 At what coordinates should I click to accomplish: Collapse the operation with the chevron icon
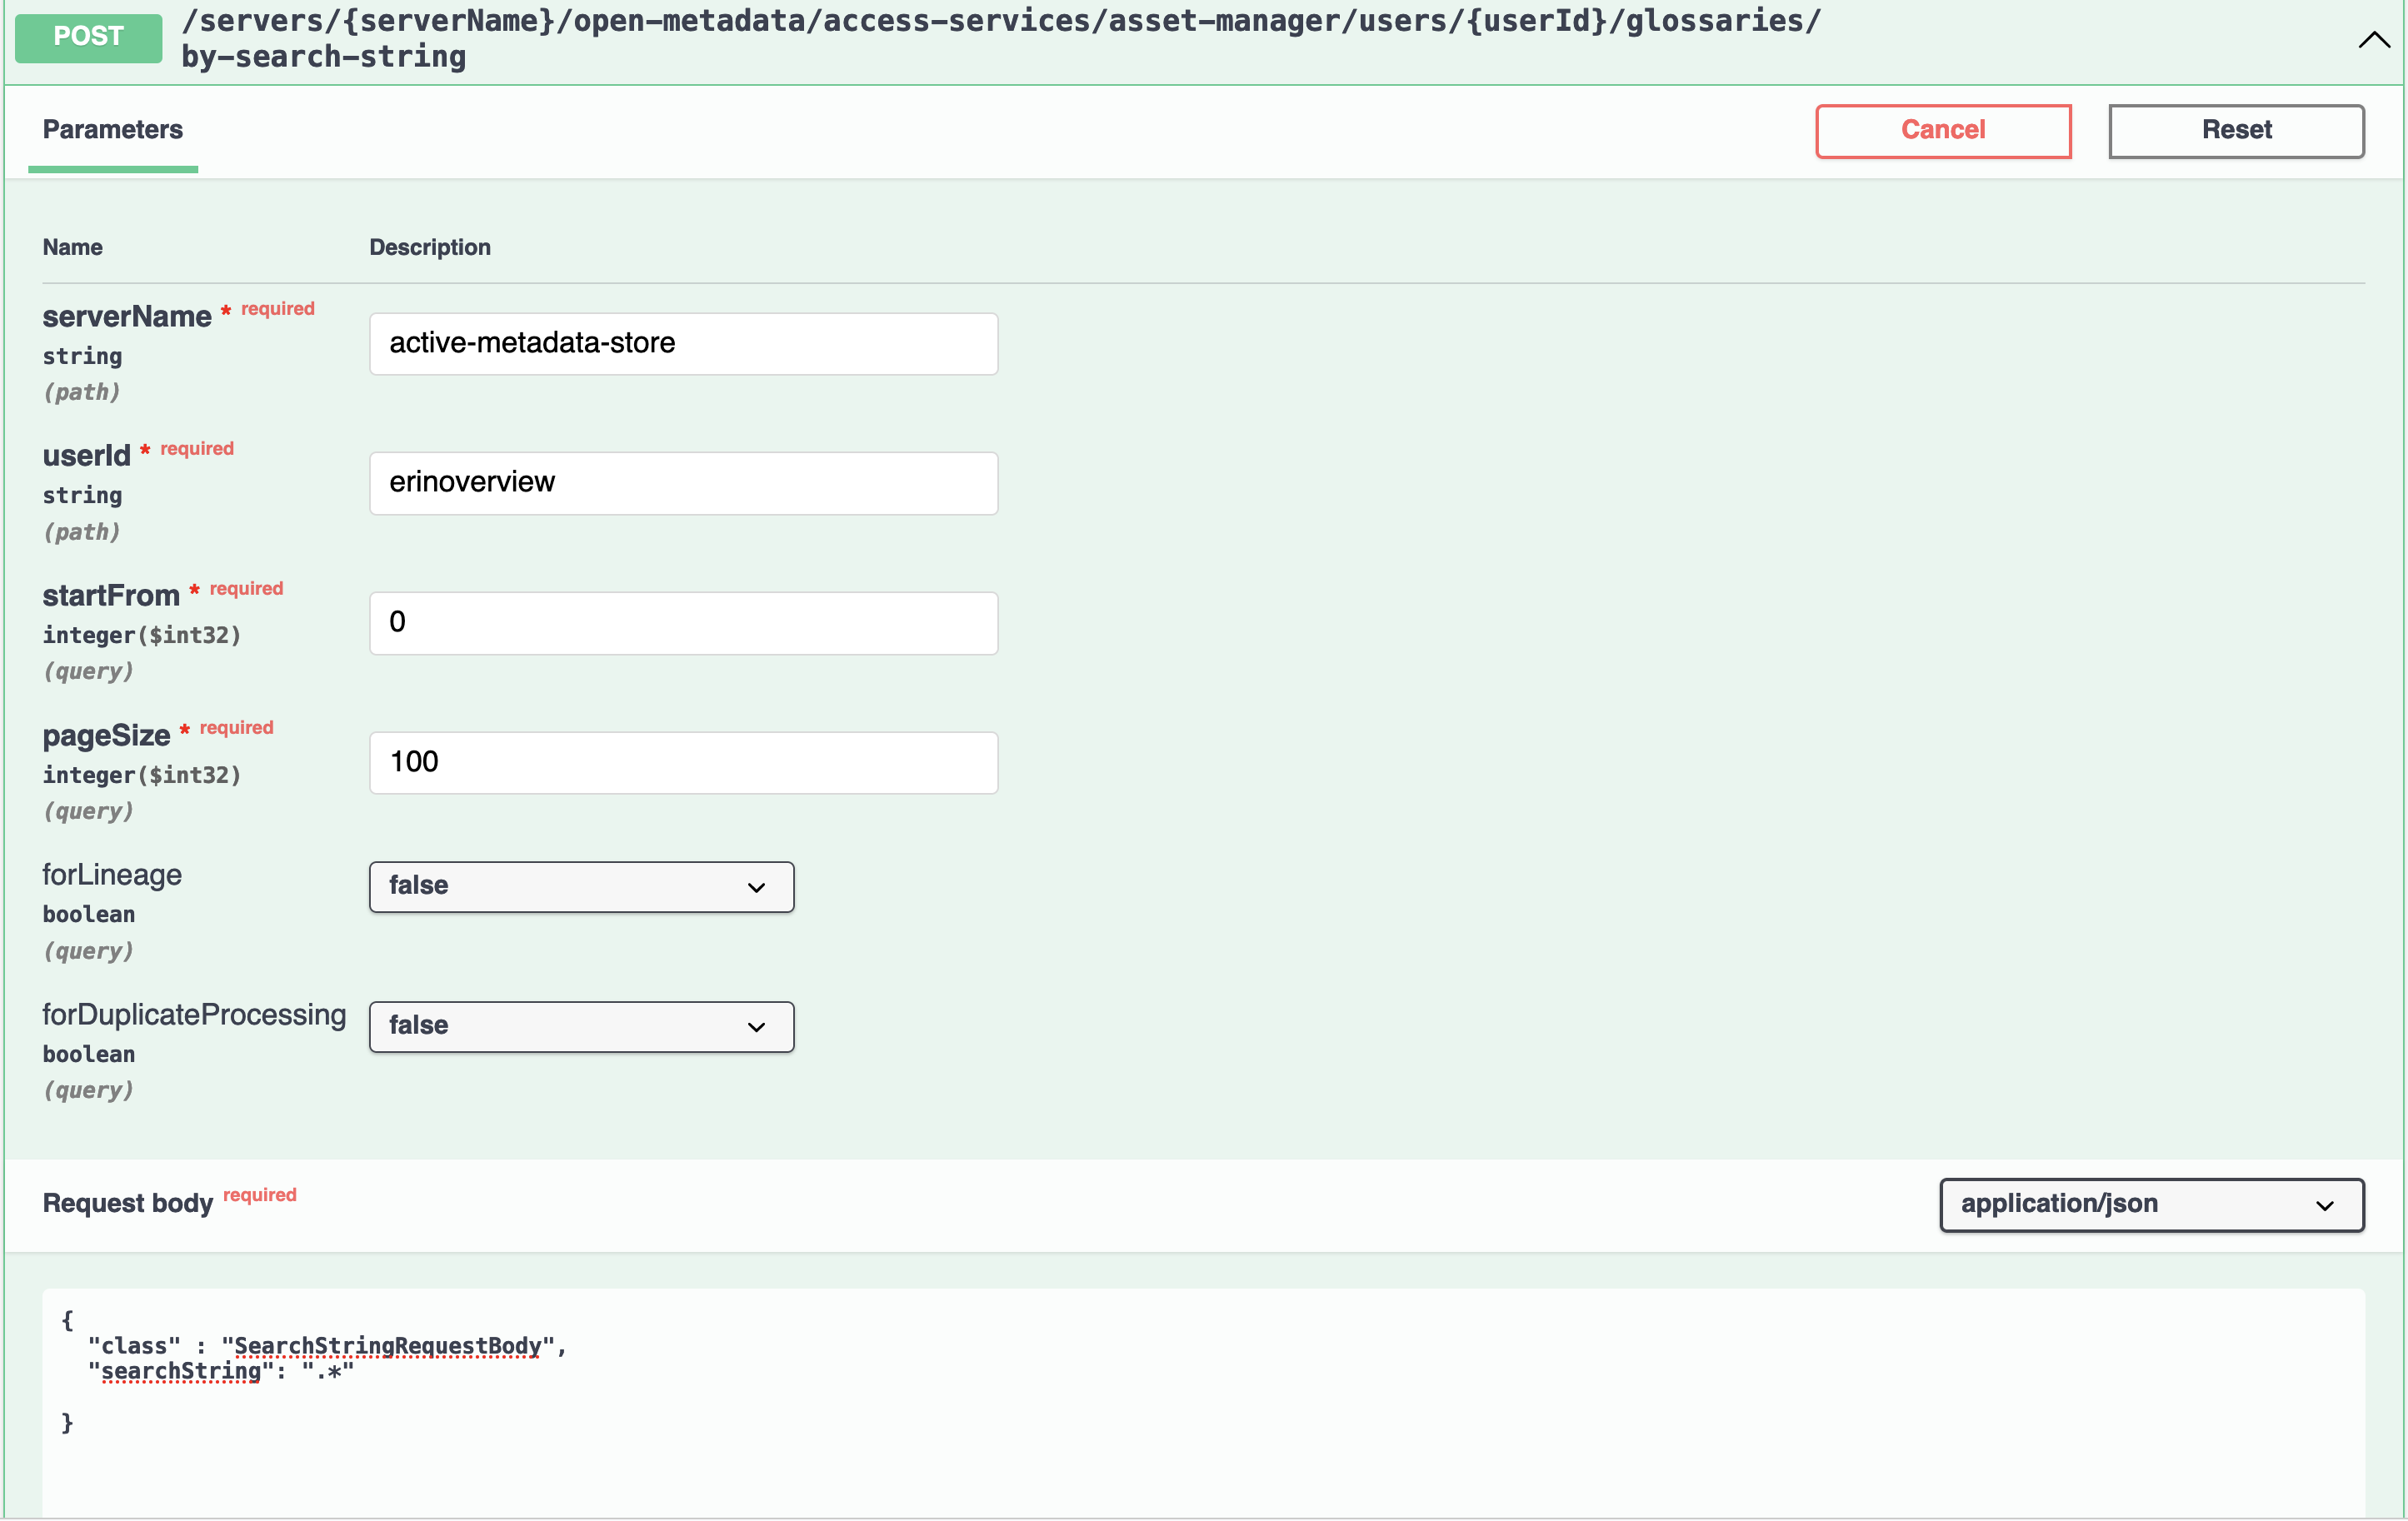point(2373,40)
